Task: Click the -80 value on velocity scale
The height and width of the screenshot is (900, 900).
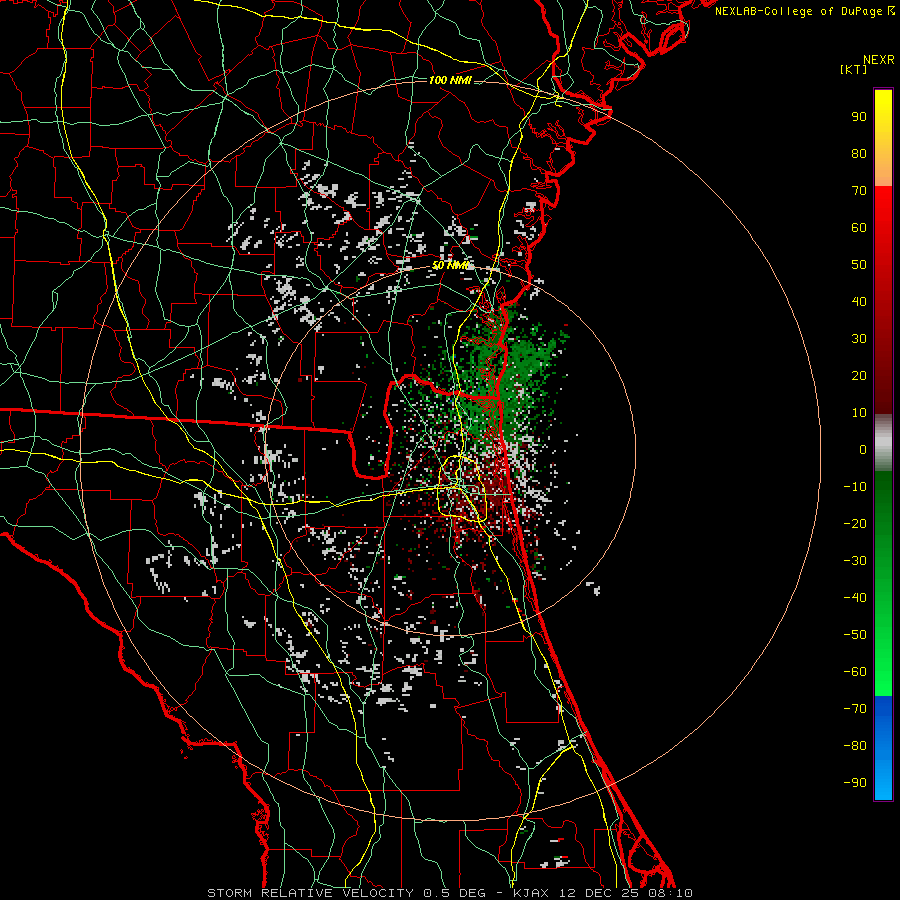Action: [x=855, y=746]
